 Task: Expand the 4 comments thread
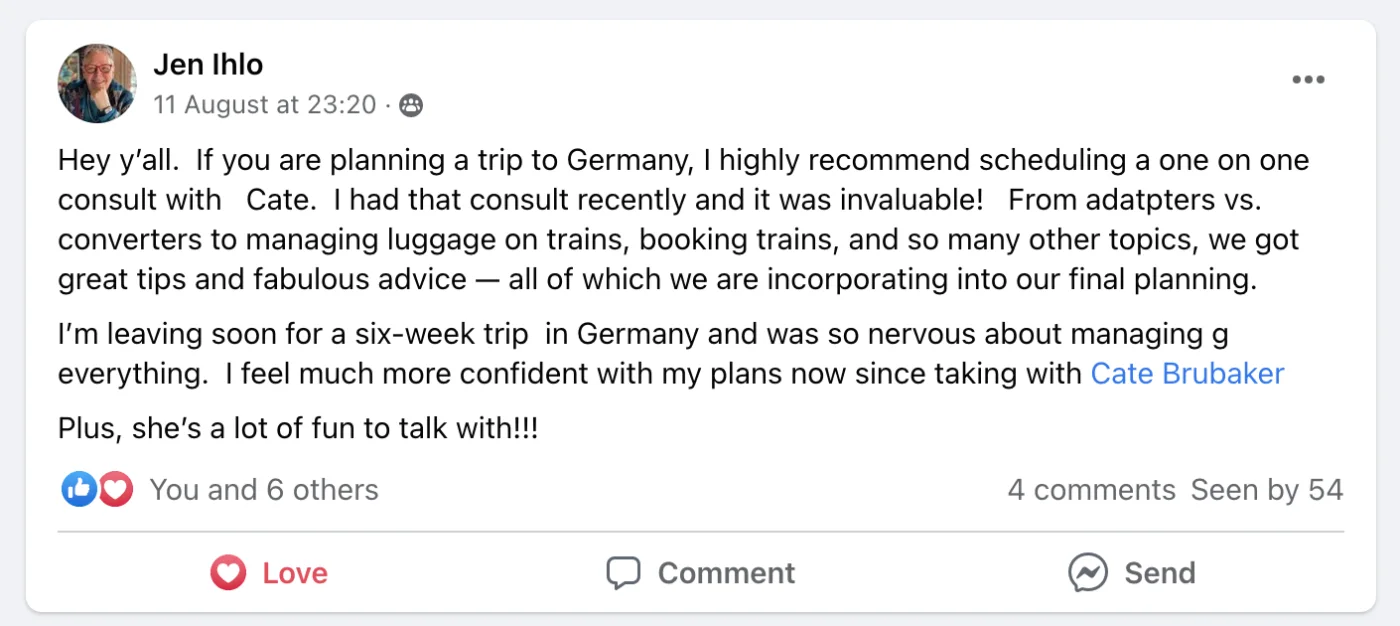pos(1091,490)
